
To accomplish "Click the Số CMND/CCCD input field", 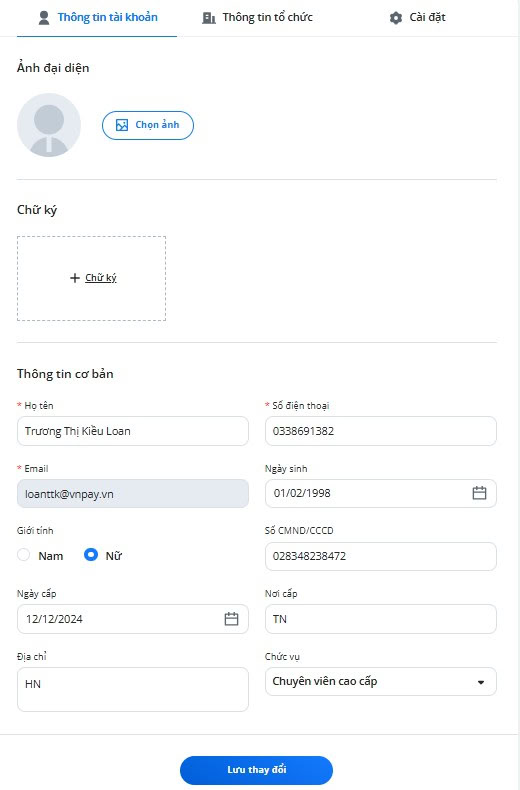I will point(381,556).
